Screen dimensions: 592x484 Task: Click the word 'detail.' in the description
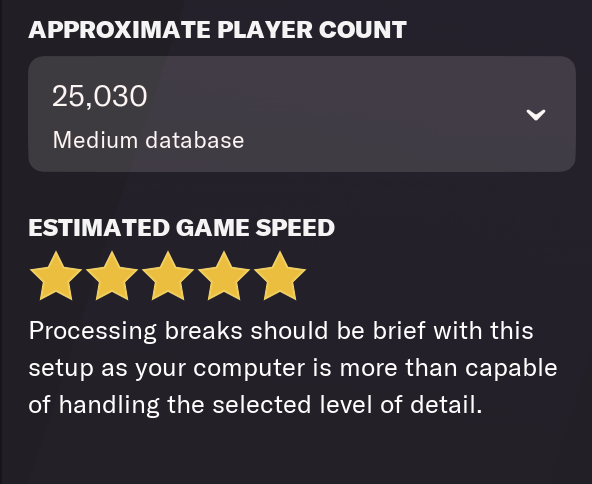pyautogui.click(x=446, y=404)
